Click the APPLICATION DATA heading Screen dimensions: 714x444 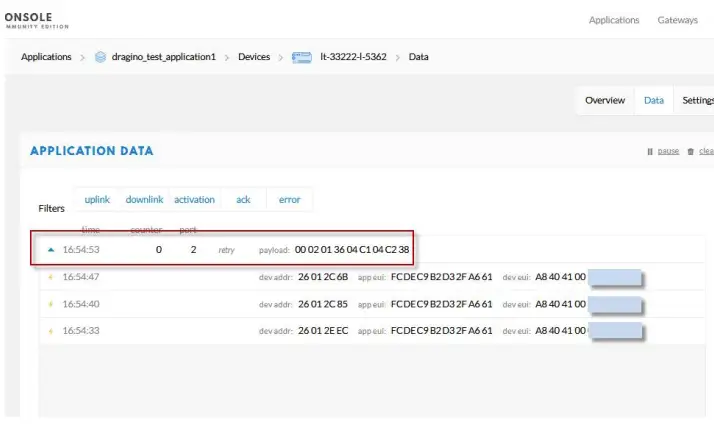coord(92,151)
